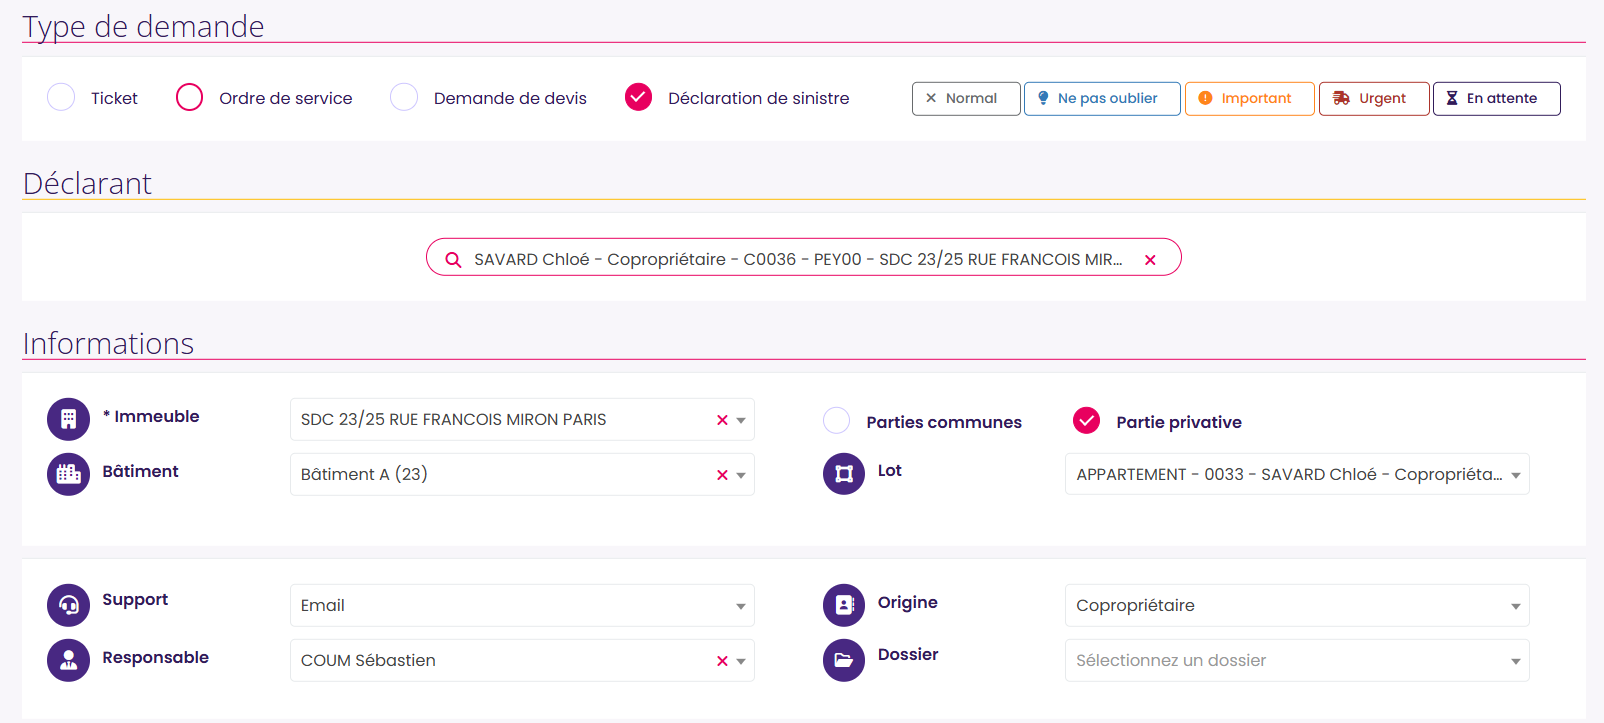Screen dimensions: 1604x723
Task: Clear the Responsable COUM Sébastien selection
Action: (x=722, y=661)
